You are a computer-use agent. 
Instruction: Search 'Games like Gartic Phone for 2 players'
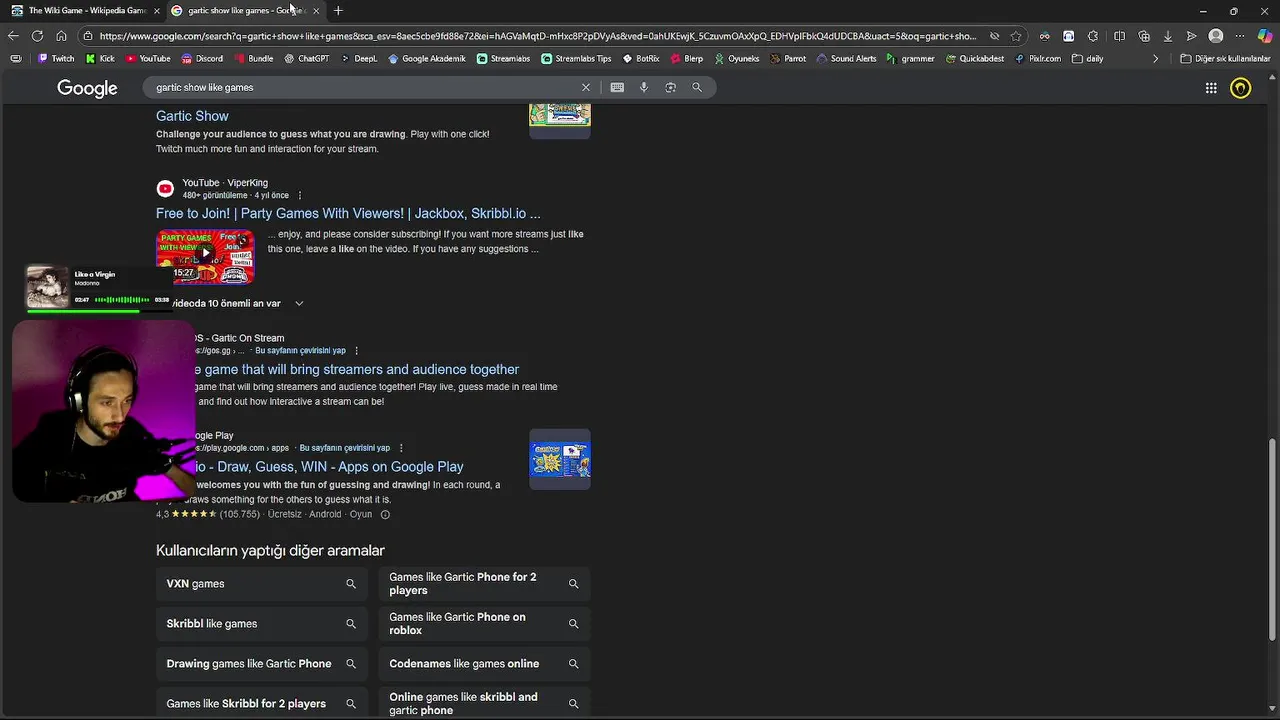tap(484, 584)
